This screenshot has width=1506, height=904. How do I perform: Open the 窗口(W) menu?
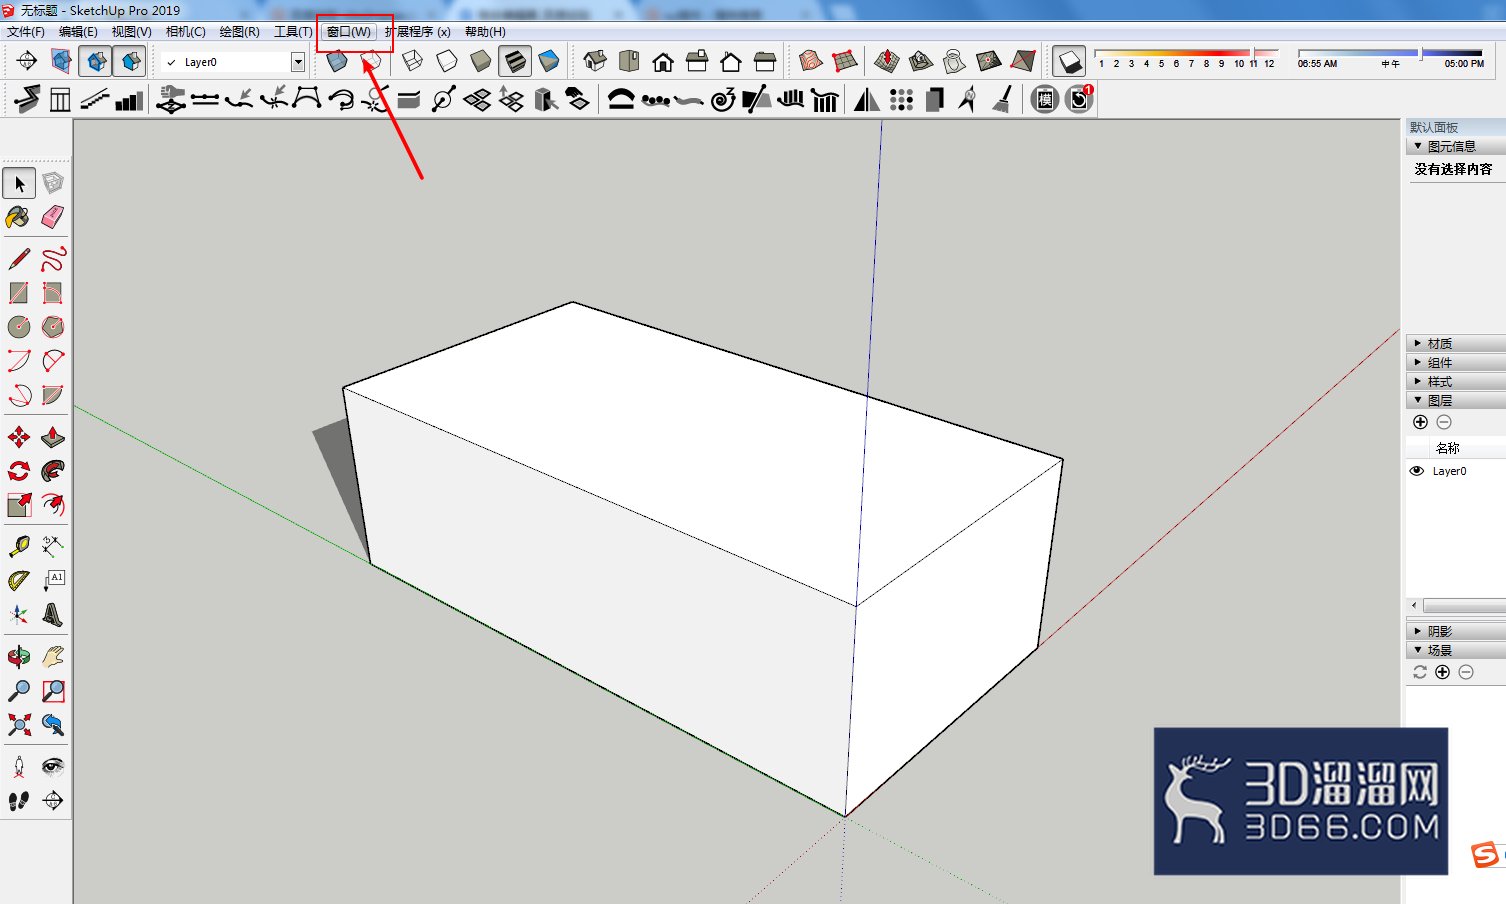click(349, 32)
